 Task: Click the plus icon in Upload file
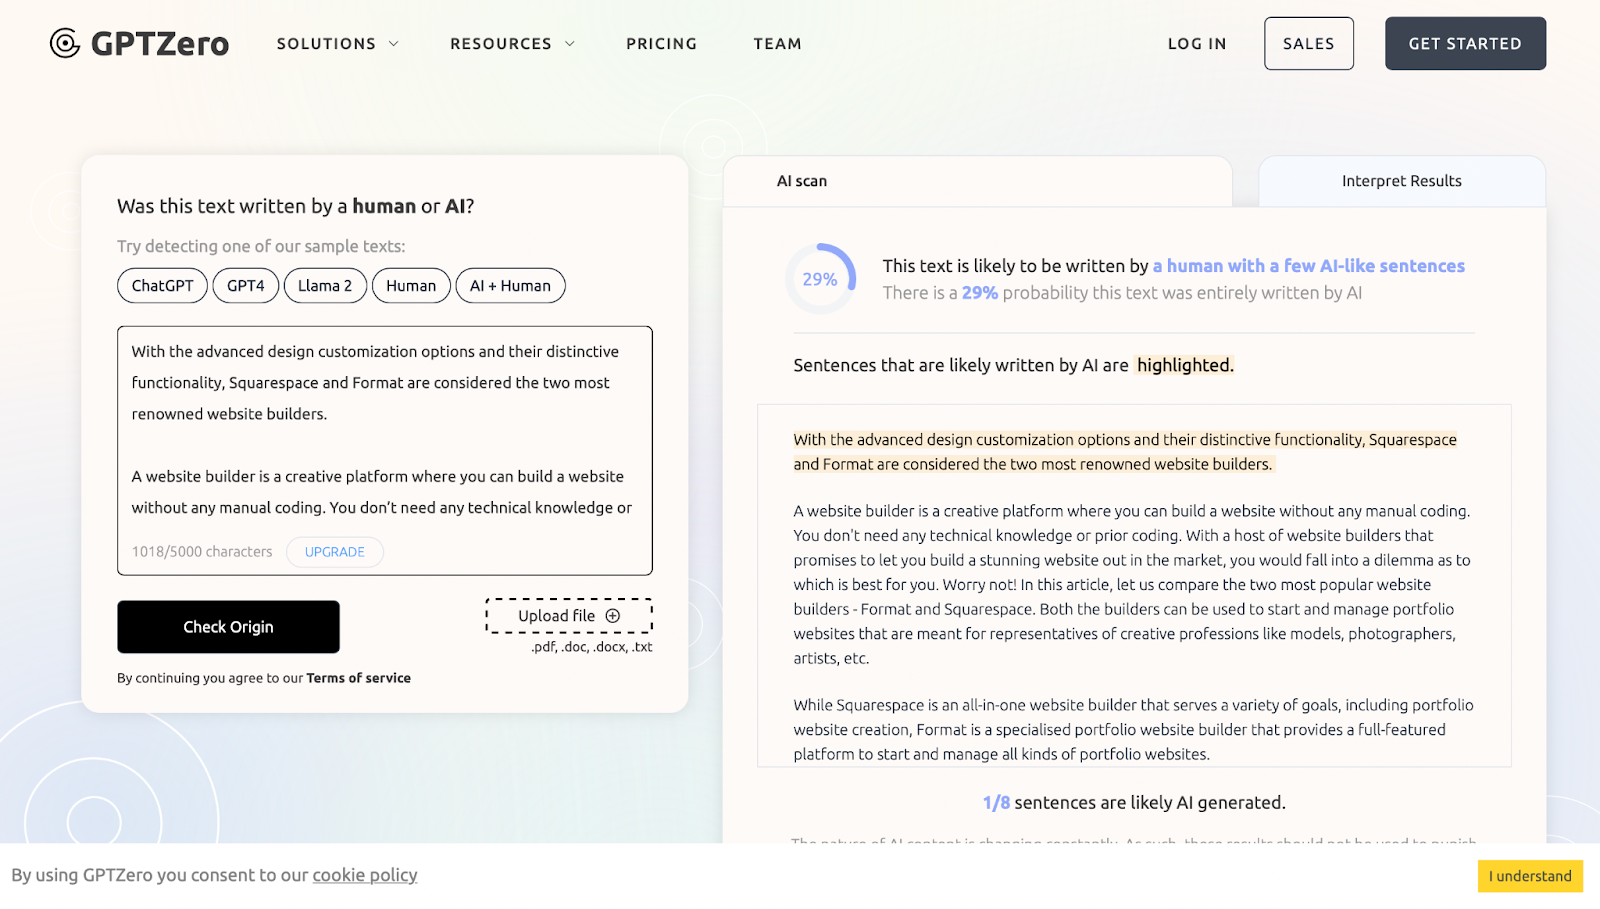pyautogui.click(x=613, y=616)
